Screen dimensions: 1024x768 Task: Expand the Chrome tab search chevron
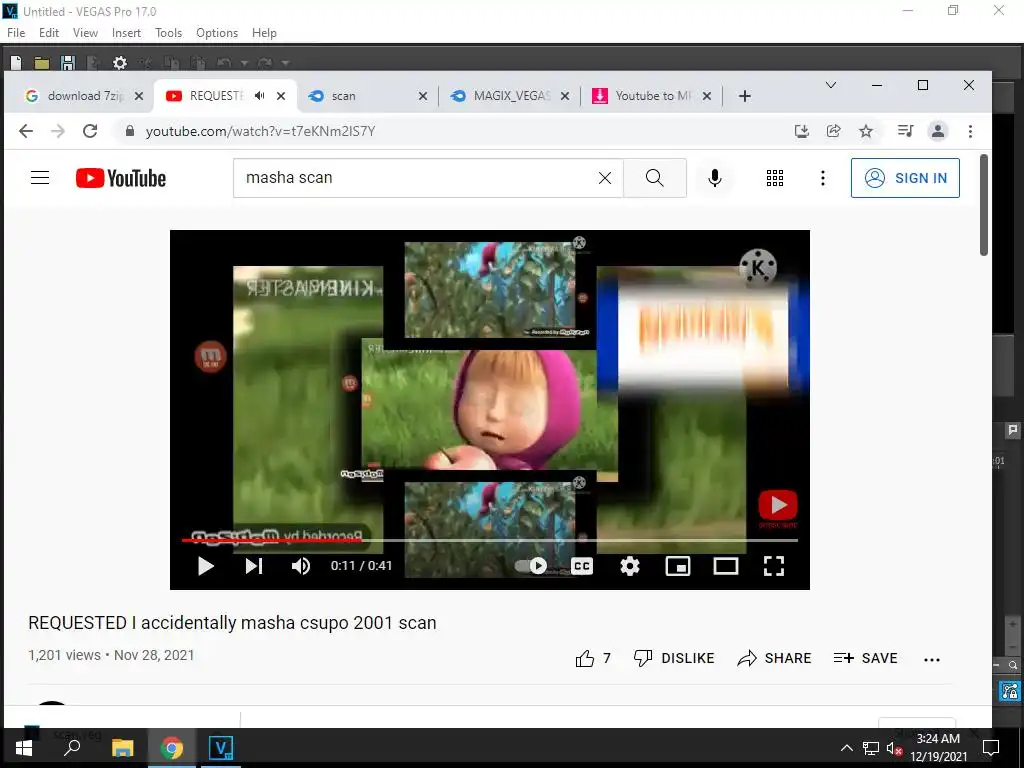click(x=831, y=85)
